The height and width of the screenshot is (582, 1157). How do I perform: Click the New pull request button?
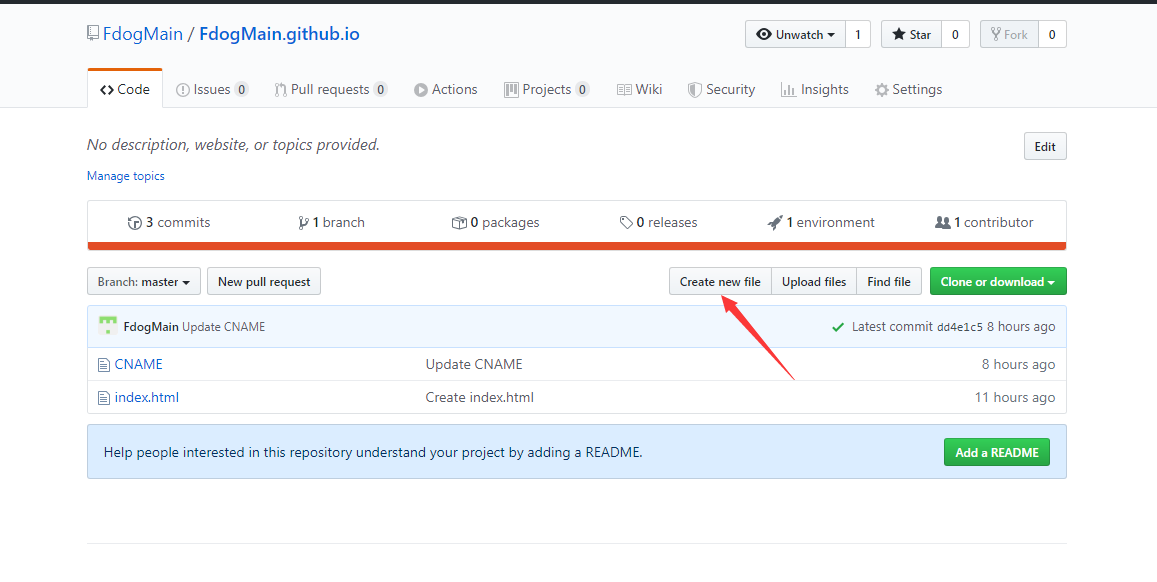tap(264, 281)
